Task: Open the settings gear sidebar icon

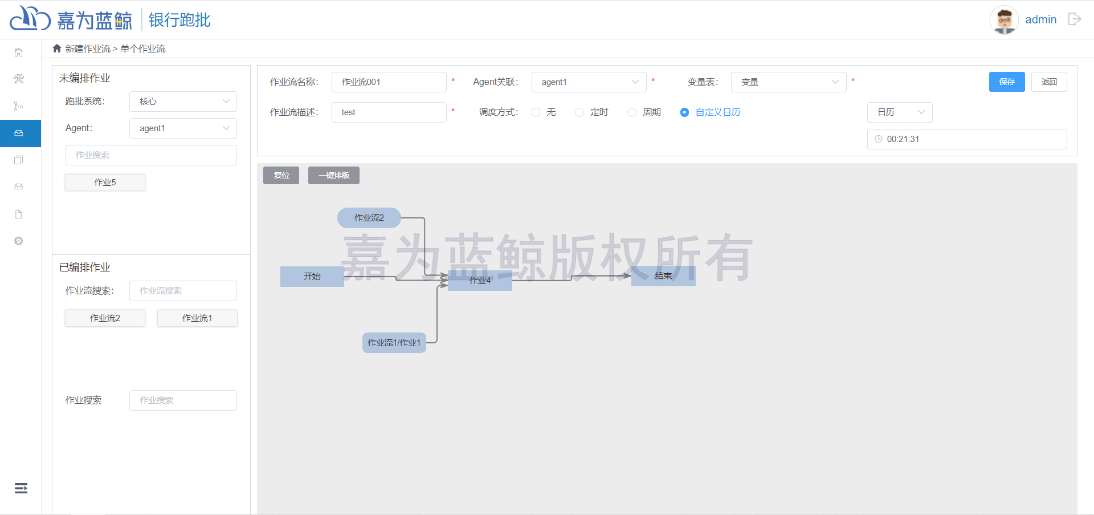Action: click(19, 241)
